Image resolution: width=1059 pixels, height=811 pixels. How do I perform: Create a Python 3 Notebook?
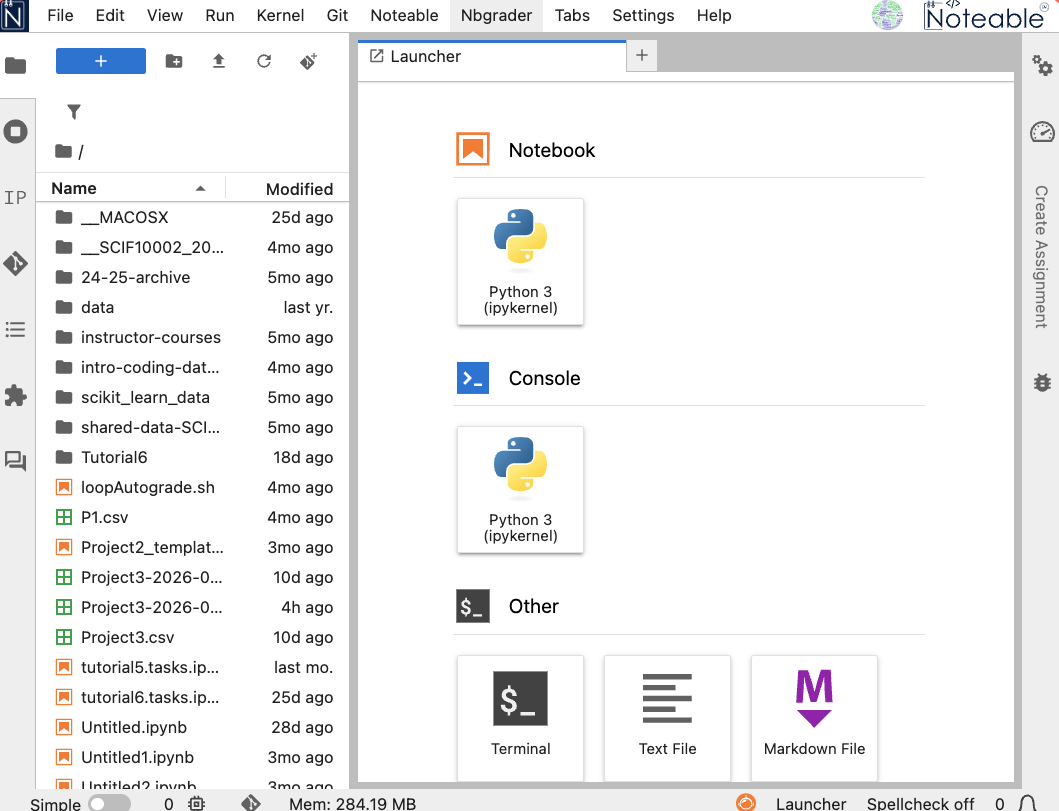tap(520, 261)
